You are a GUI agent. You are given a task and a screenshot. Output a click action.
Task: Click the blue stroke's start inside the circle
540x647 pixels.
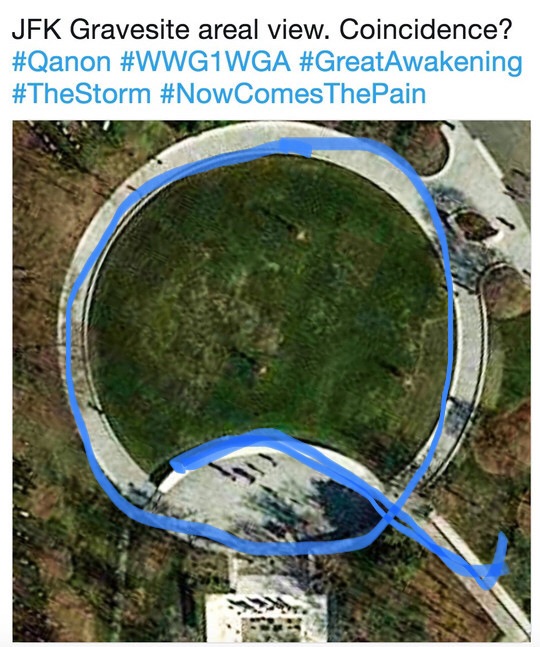point(179,466)
